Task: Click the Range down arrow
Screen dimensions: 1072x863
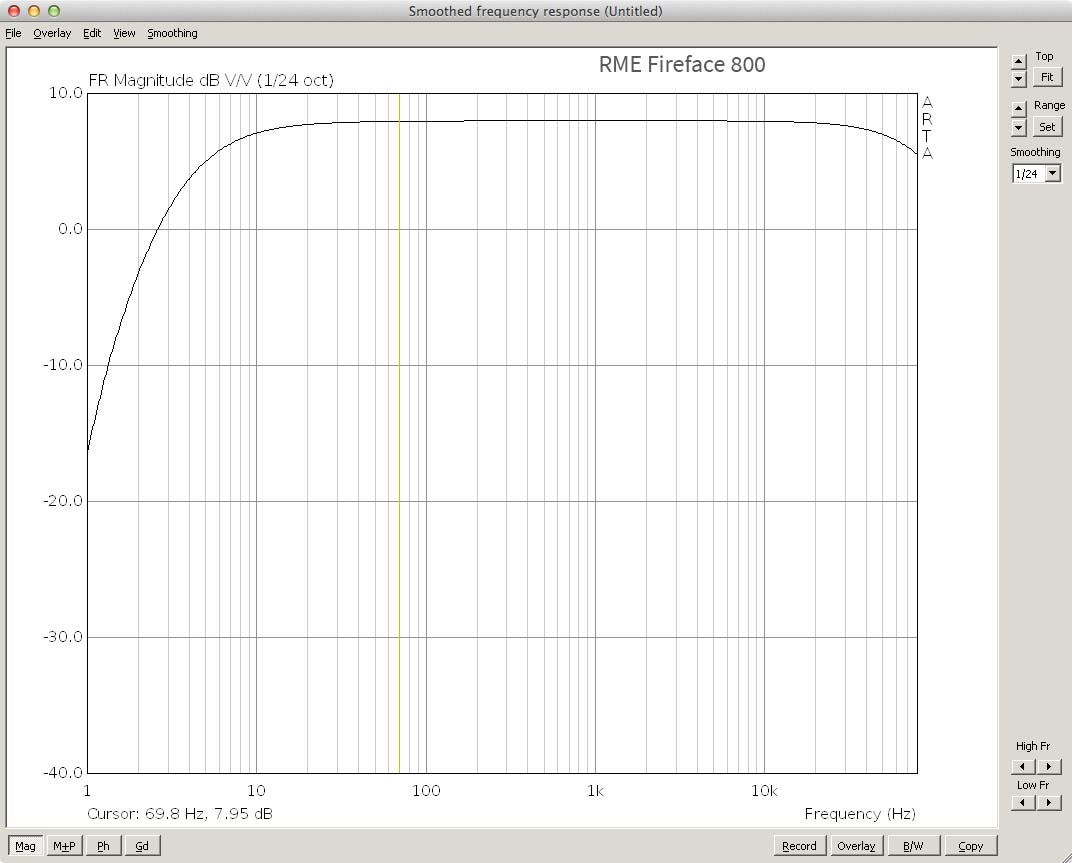Action: tap(1019, 127)
